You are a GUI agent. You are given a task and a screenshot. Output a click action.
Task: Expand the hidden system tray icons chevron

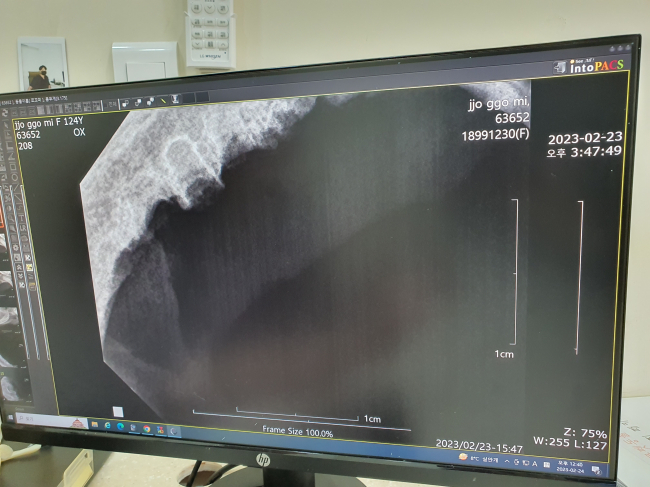(507, 461)
